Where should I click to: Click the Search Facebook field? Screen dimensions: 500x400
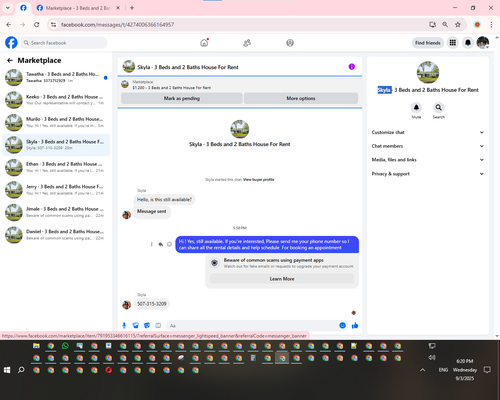[64, 43]
